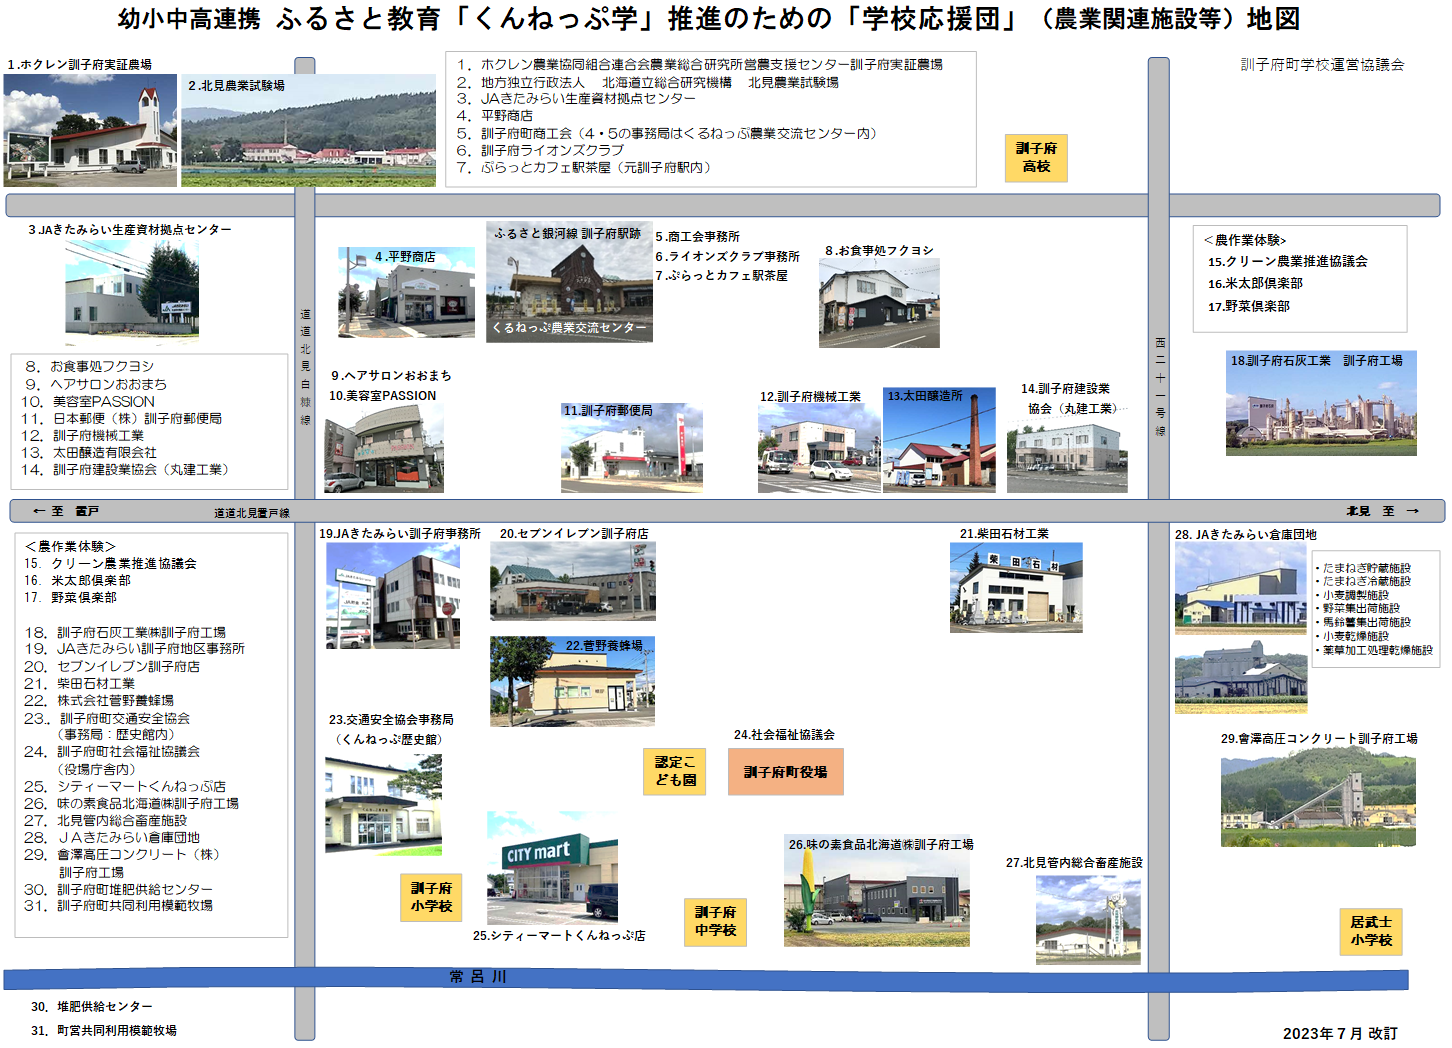
Task: Open the 訓子府建設業協会 (丸建工業) photo
Action: pyautogui.click(x=1067, y=455)
